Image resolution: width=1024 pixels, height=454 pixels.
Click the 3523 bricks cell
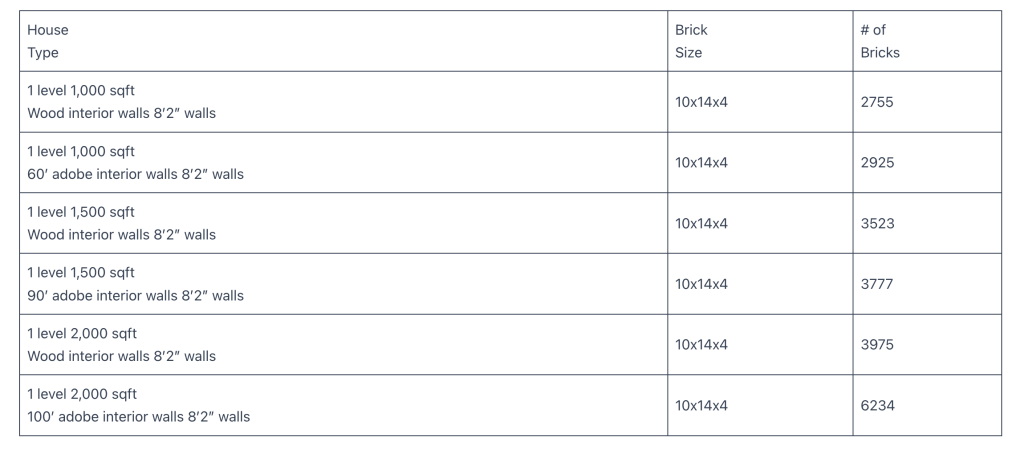(877, 223)
